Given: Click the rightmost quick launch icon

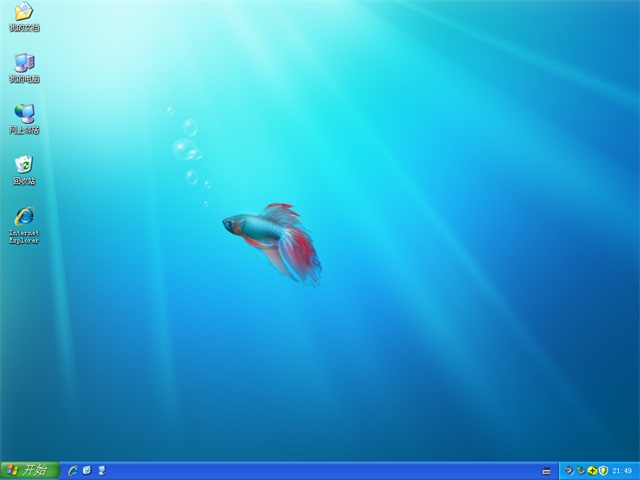Looking at the screenshot, I should (101, 470).
